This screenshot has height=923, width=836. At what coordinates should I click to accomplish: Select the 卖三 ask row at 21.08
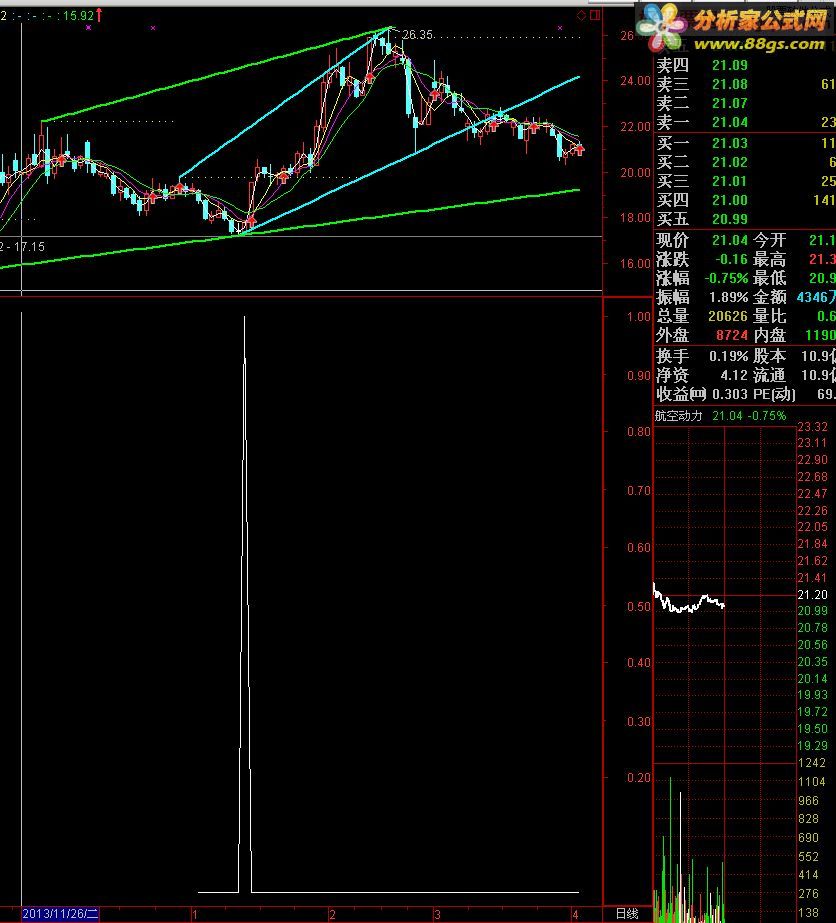pos(745,84)
